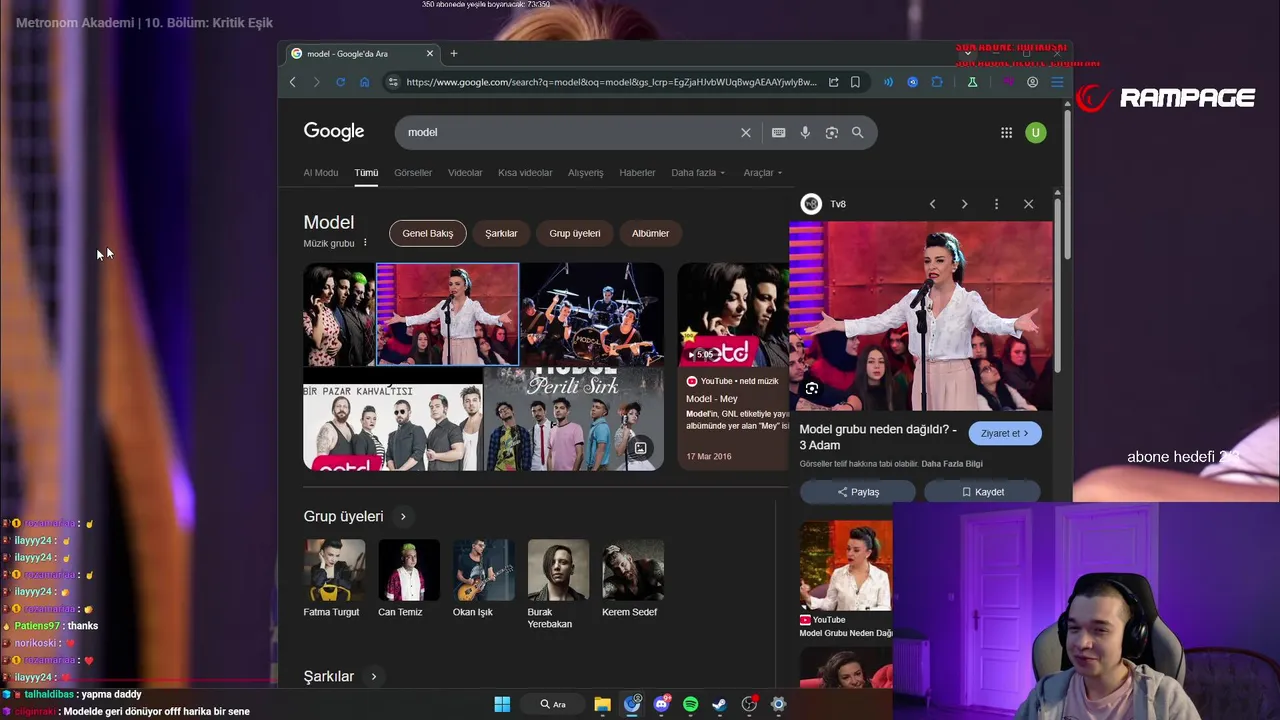The image size is (1280, 720).
Task: Expand the Grup üyeleri section arrow
Action: pos(403,517)
